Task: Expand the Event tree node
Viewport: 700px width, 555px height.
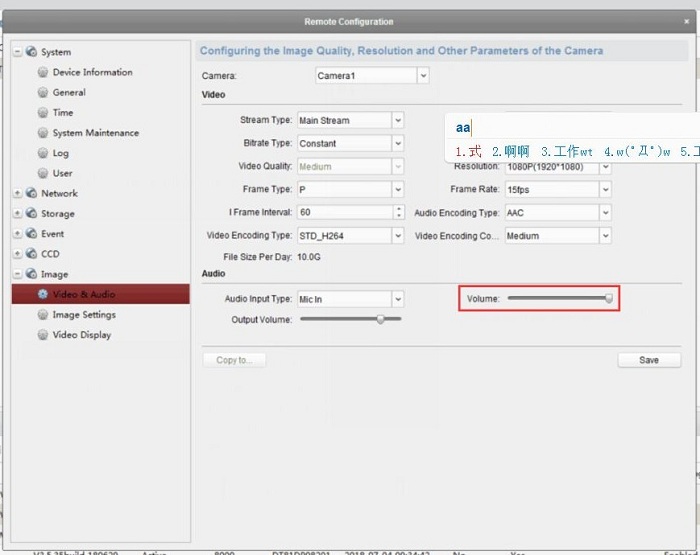Action: (x=17, y=234)
